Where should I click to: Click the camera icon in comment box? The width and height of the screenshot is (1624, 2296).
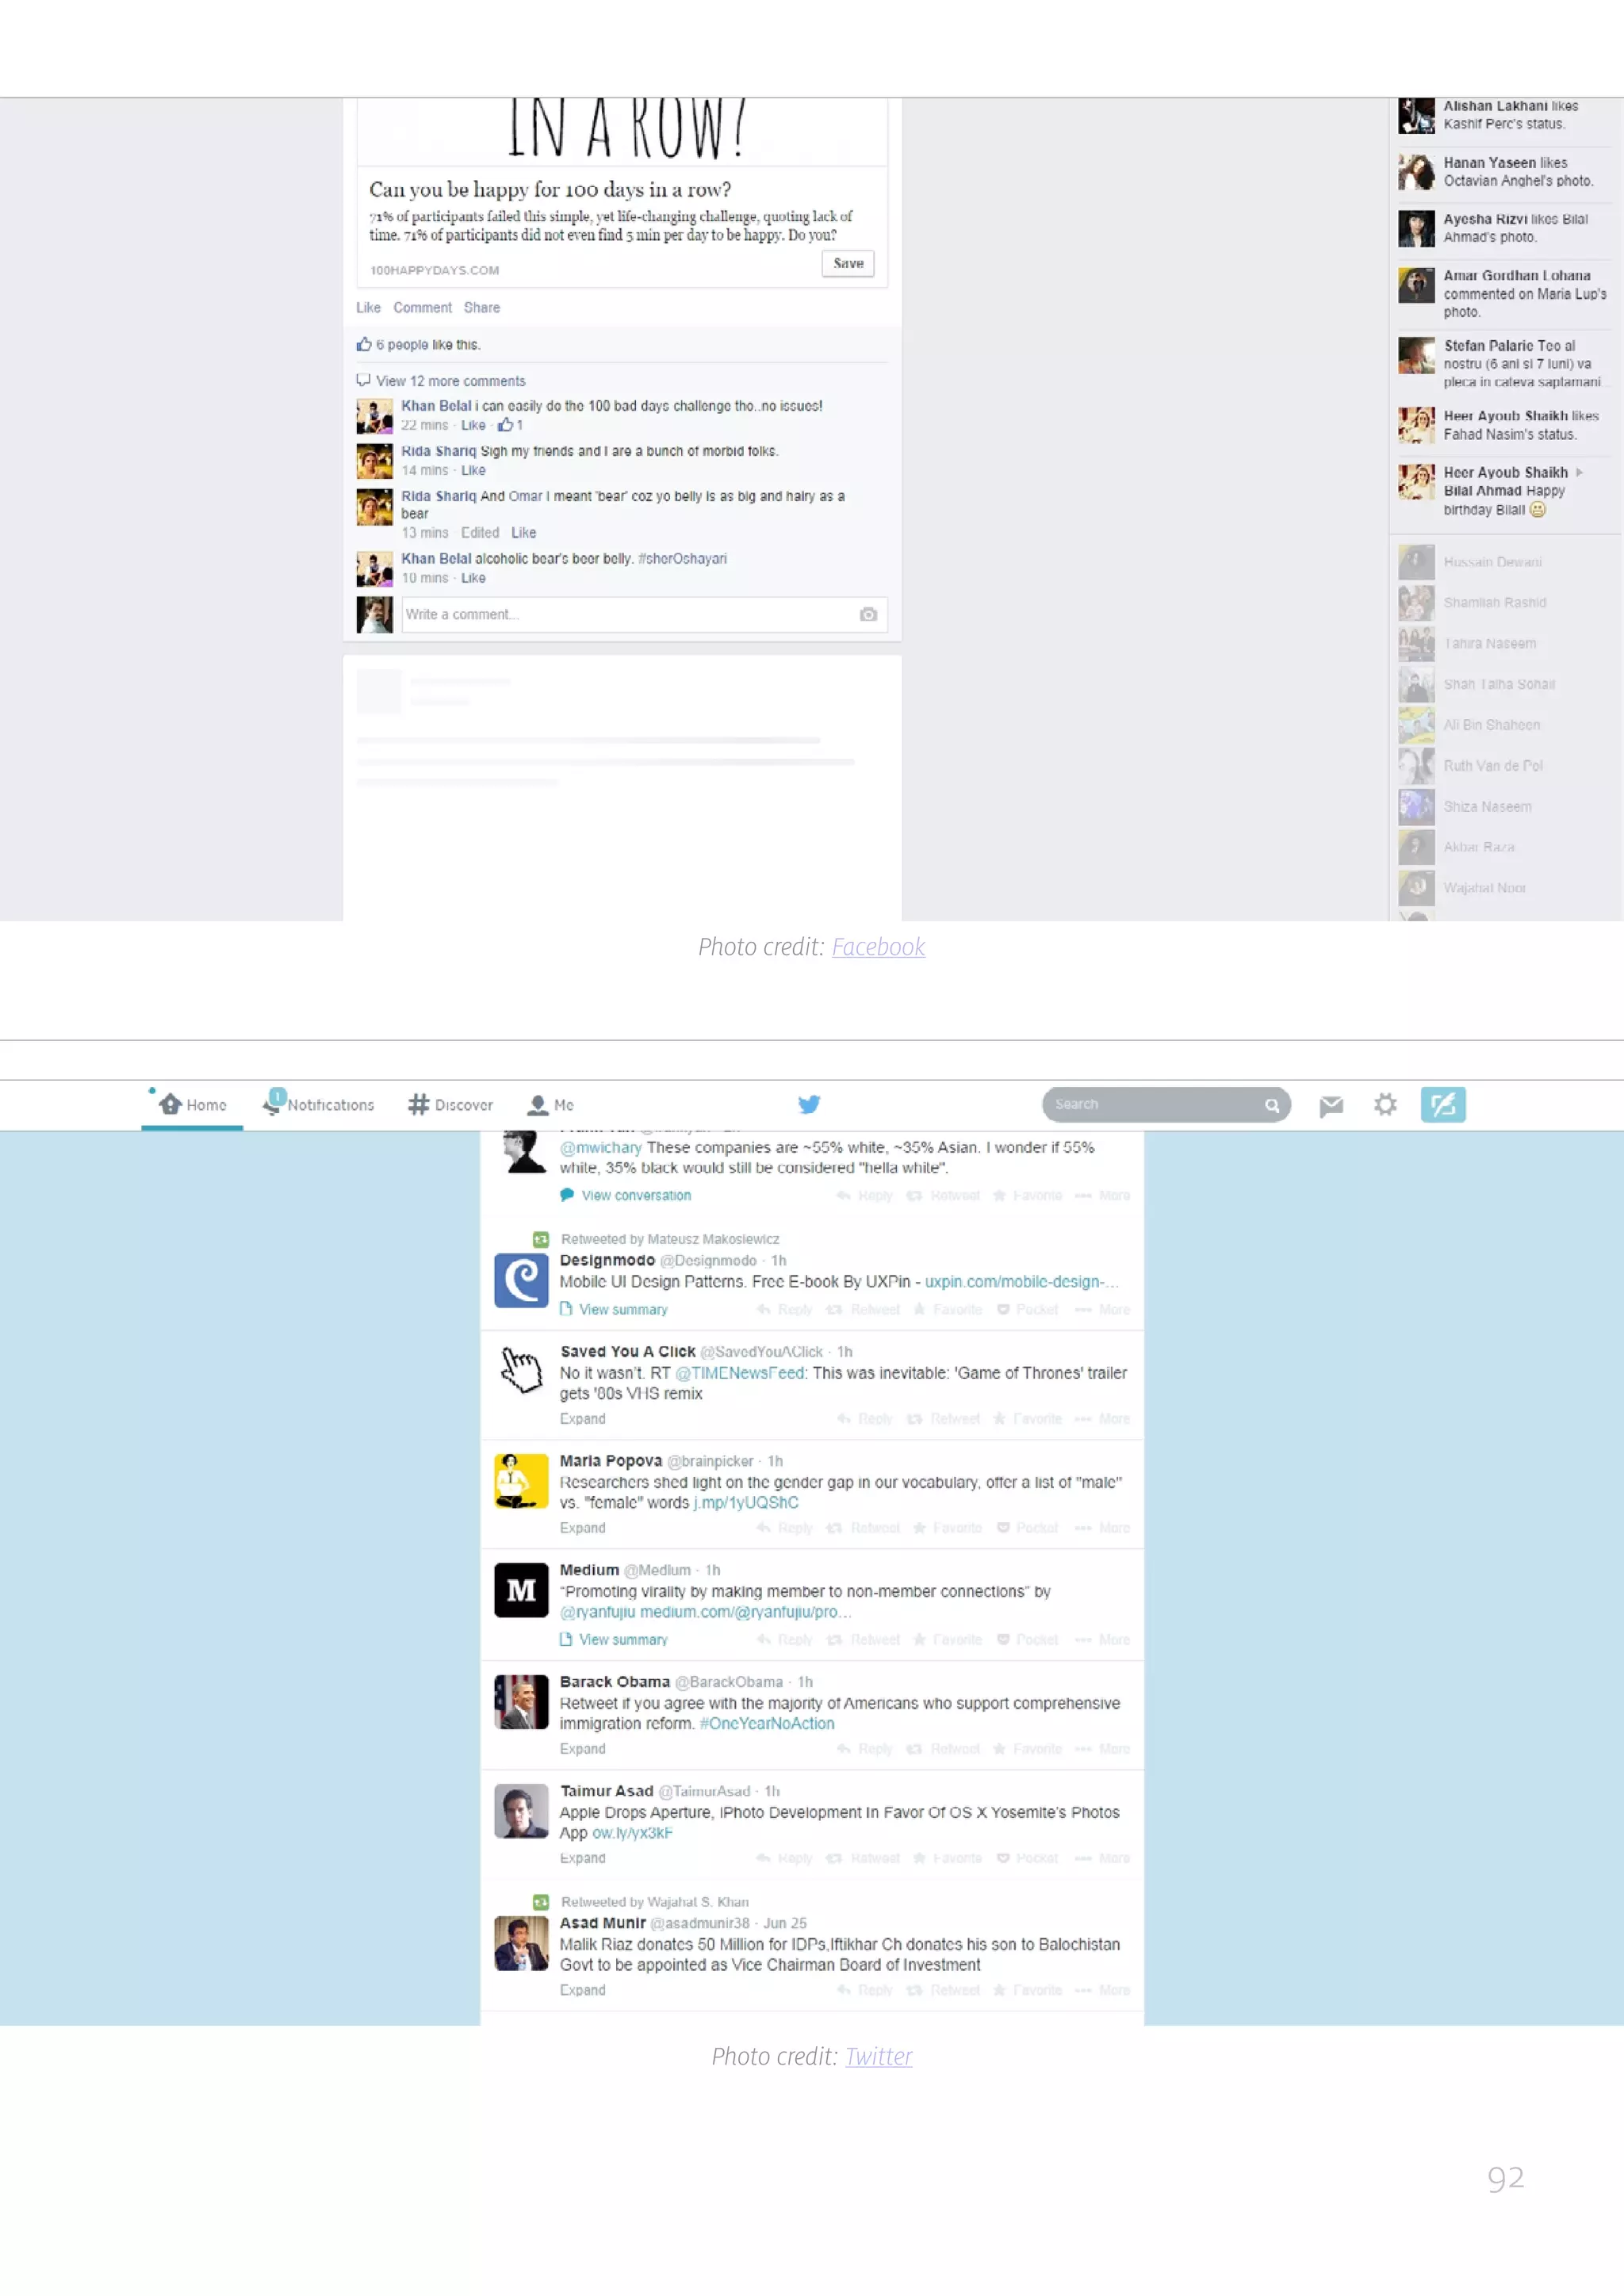pos(868,614)
